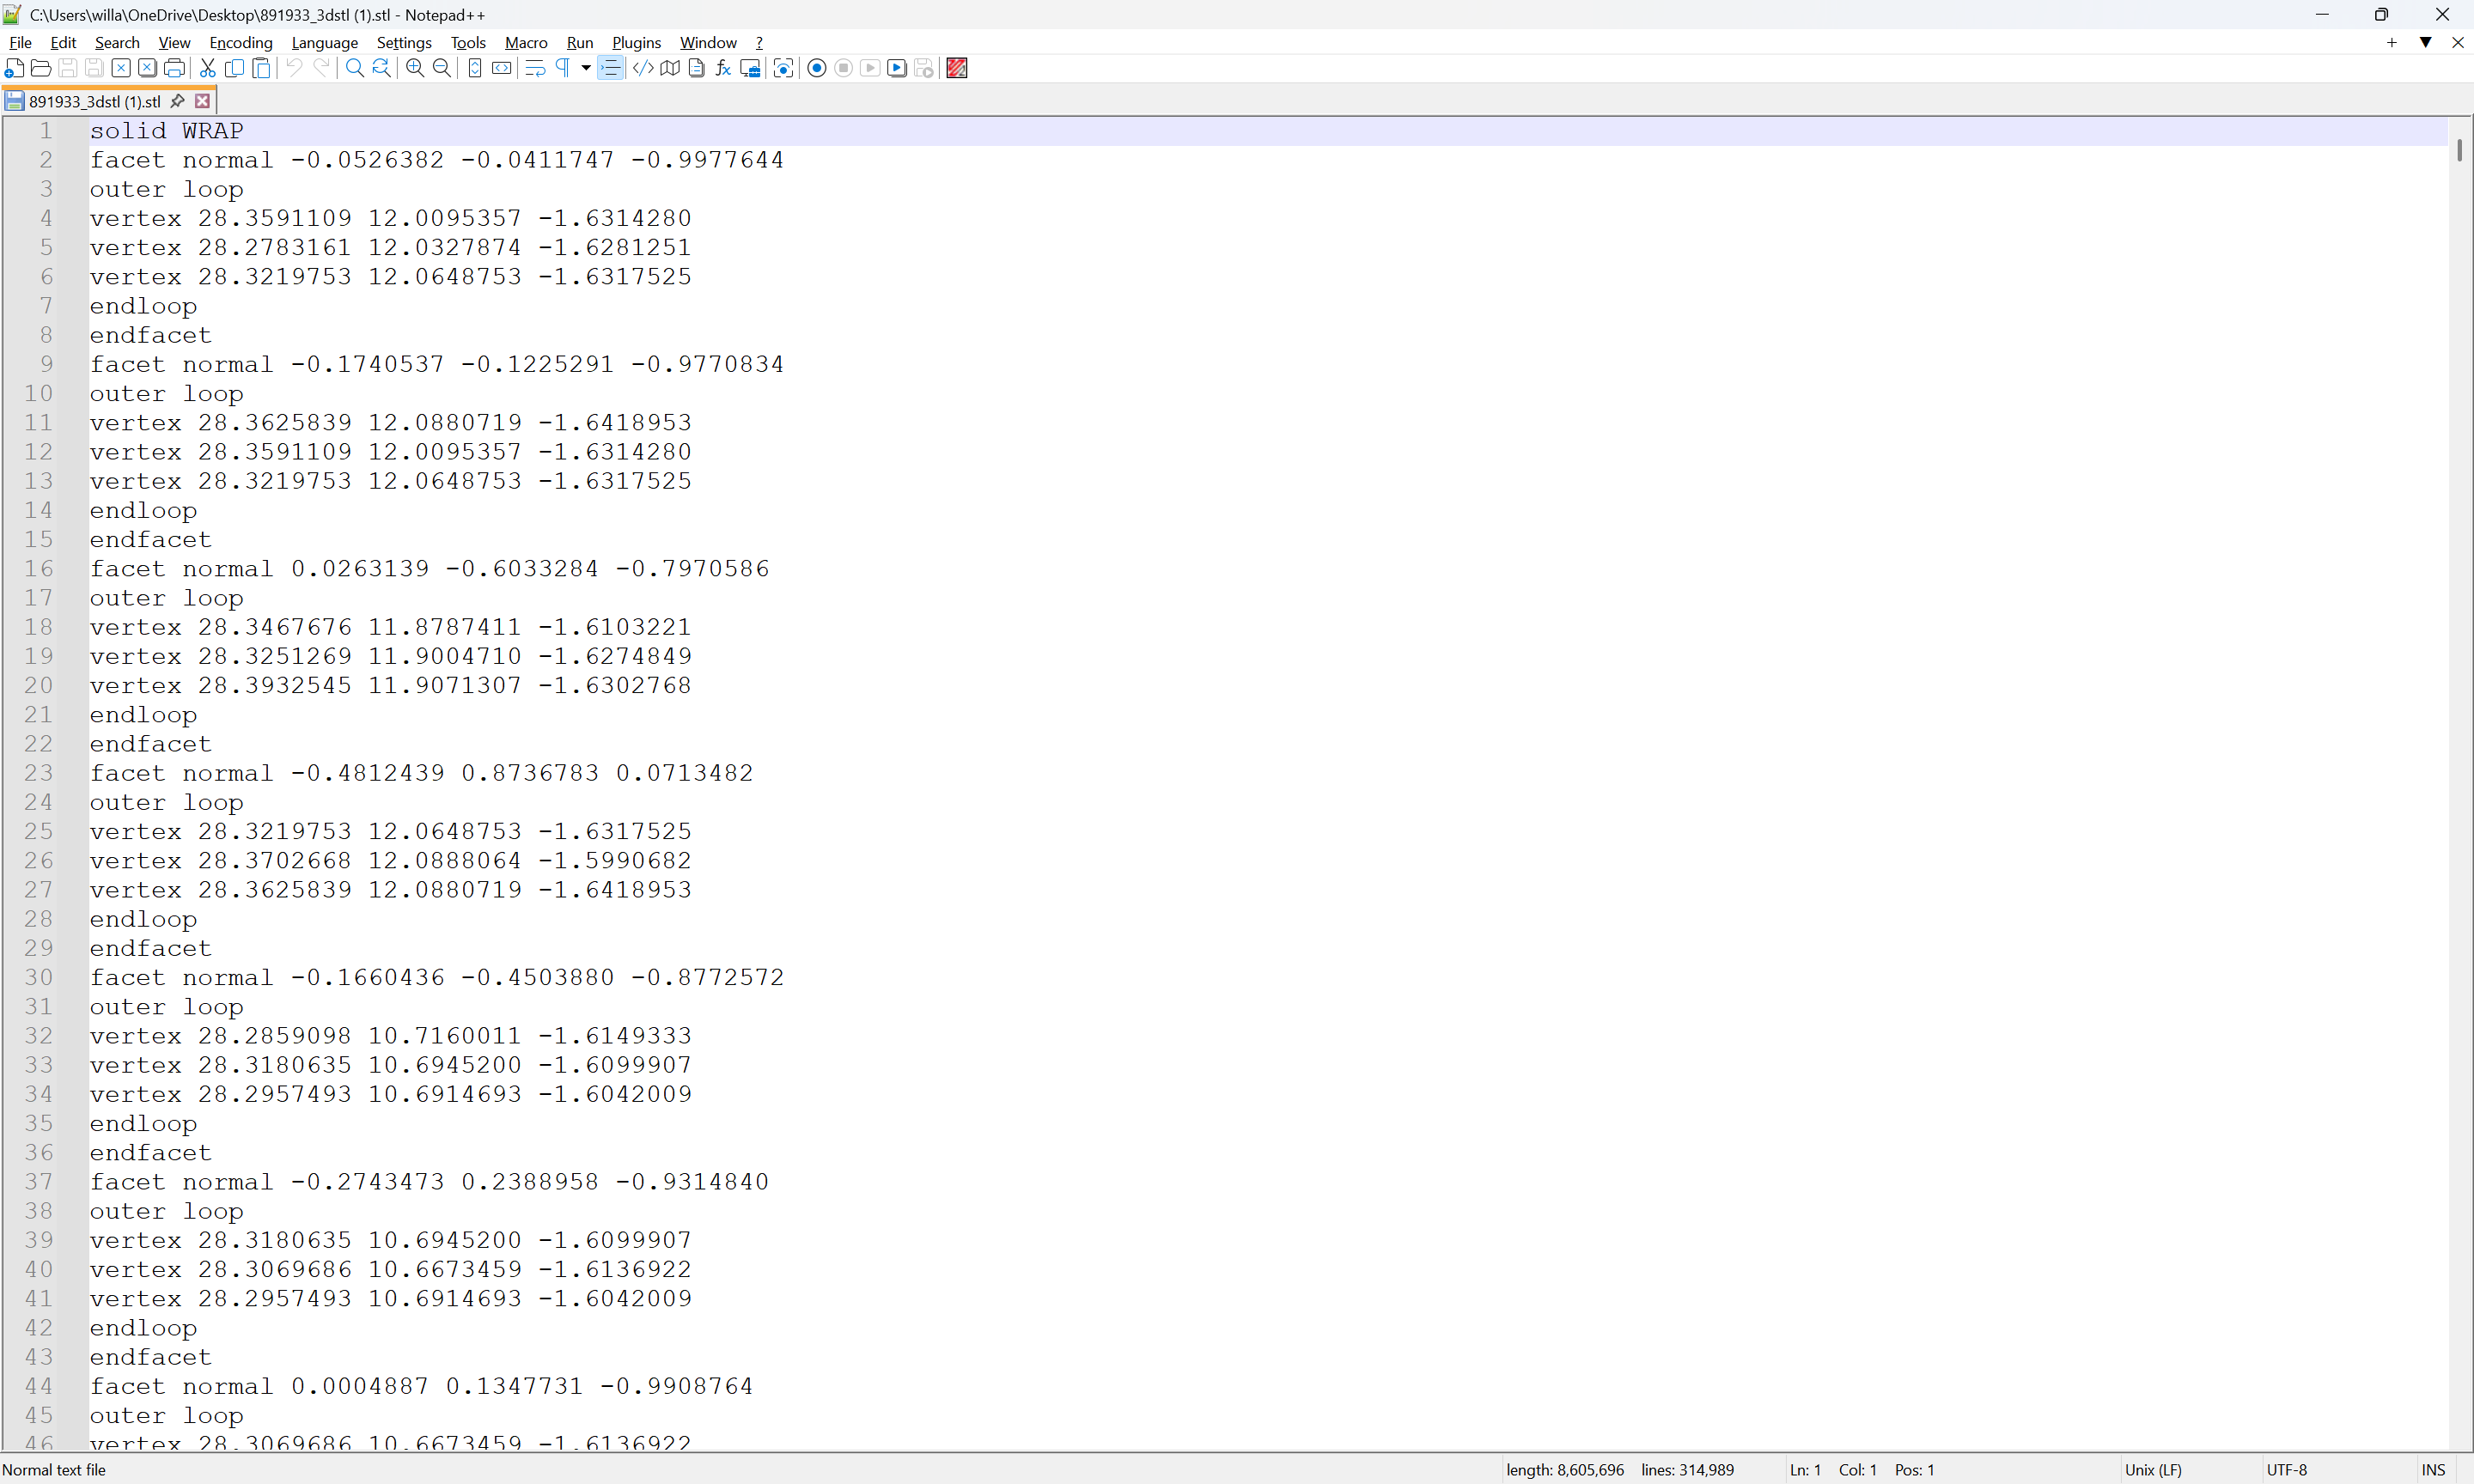This screenshot has height=1484, width=2474.
Task: Pin the 891933_3dstl tab
Action: click(x=178, y=101)
